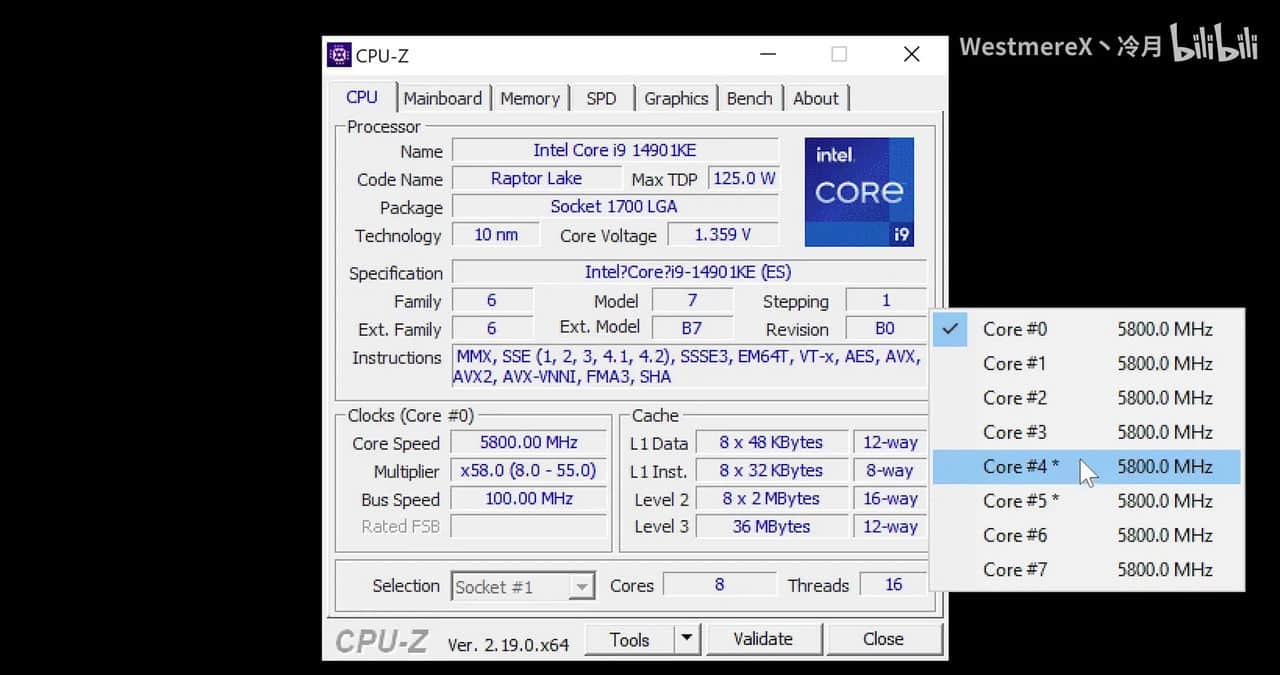Click the Threads count field showing 16
1280x675 pixels.
click(893, 584)
